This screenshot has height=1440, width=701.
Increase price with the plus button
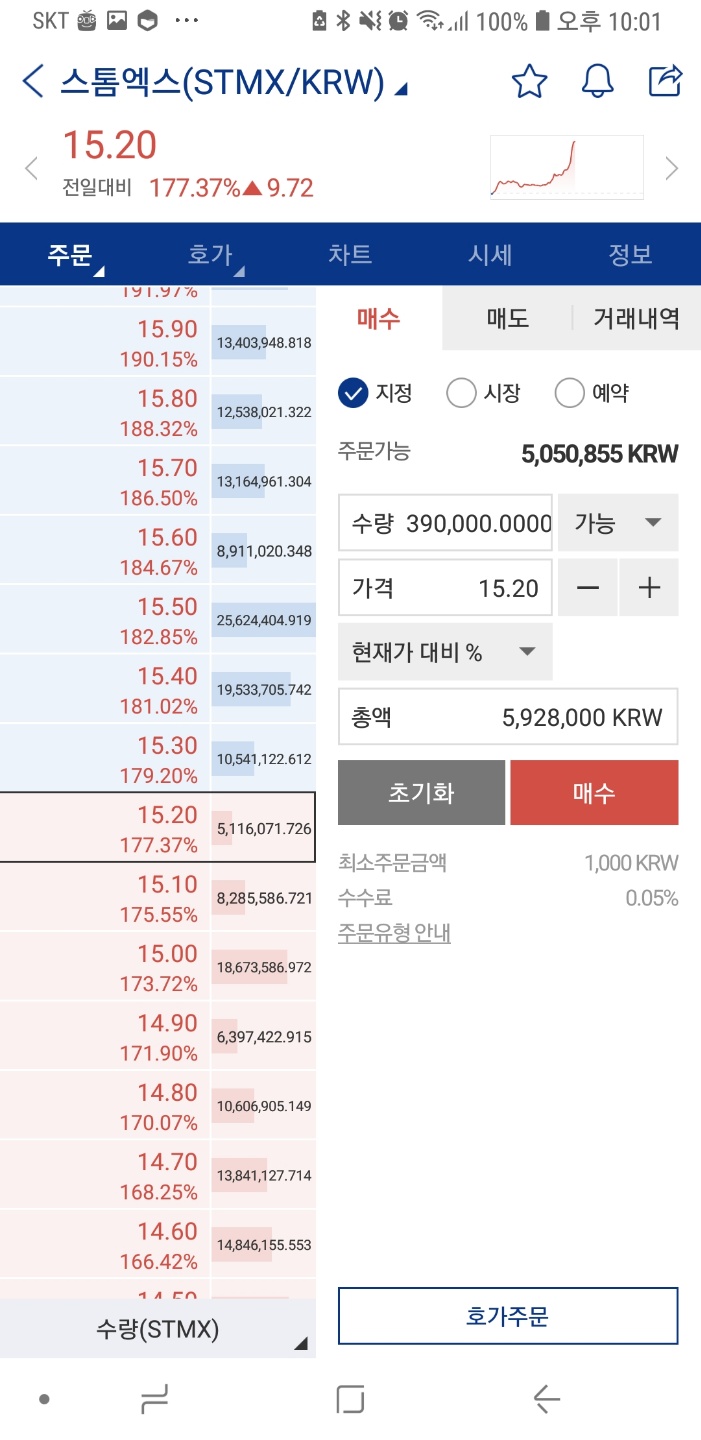click(649, 587)
